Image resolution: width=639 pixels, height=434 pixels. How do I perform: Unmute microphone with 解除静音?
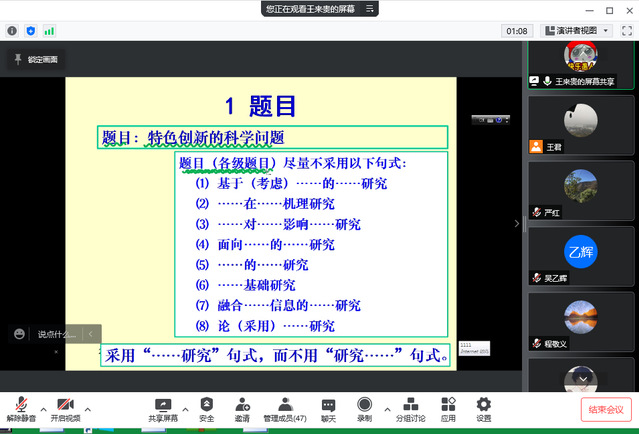click(20, 408)
